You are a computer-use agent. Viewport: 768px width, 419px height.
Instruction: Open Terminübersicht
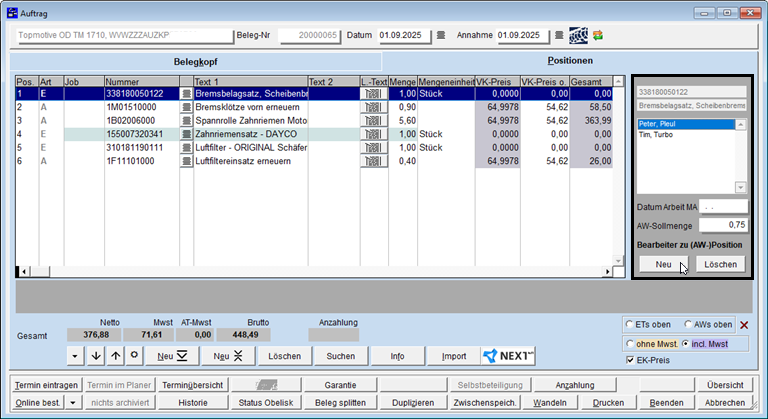coord(192,385)
